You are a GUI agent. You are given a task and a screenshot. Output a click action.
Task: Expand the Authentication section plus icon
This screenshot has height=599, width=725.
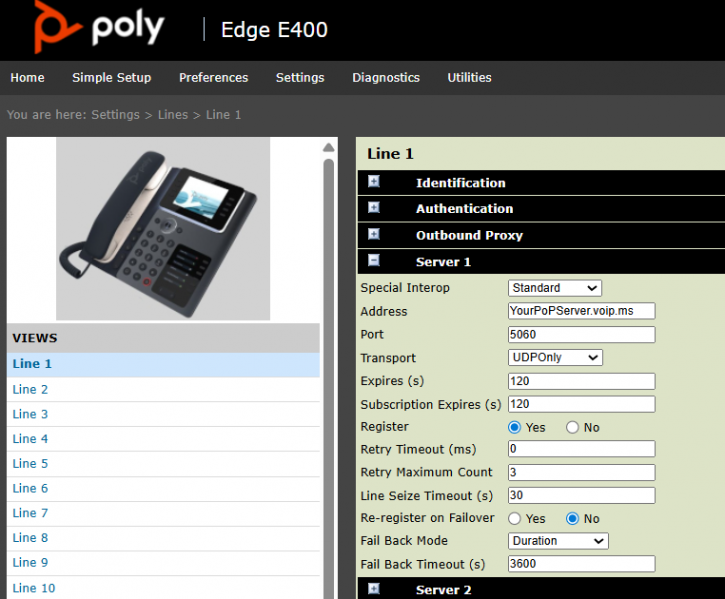[374, 208]
